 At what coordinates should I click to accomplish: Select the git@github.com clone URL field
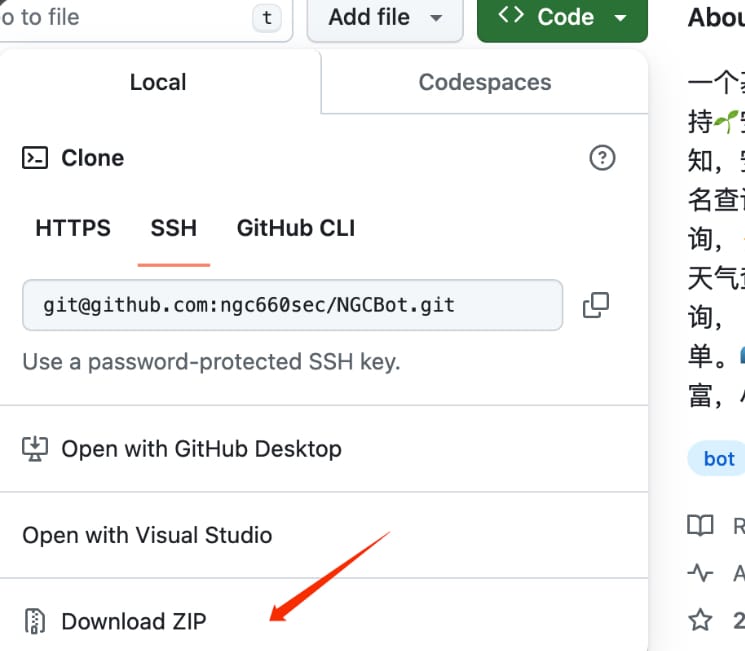293,305
